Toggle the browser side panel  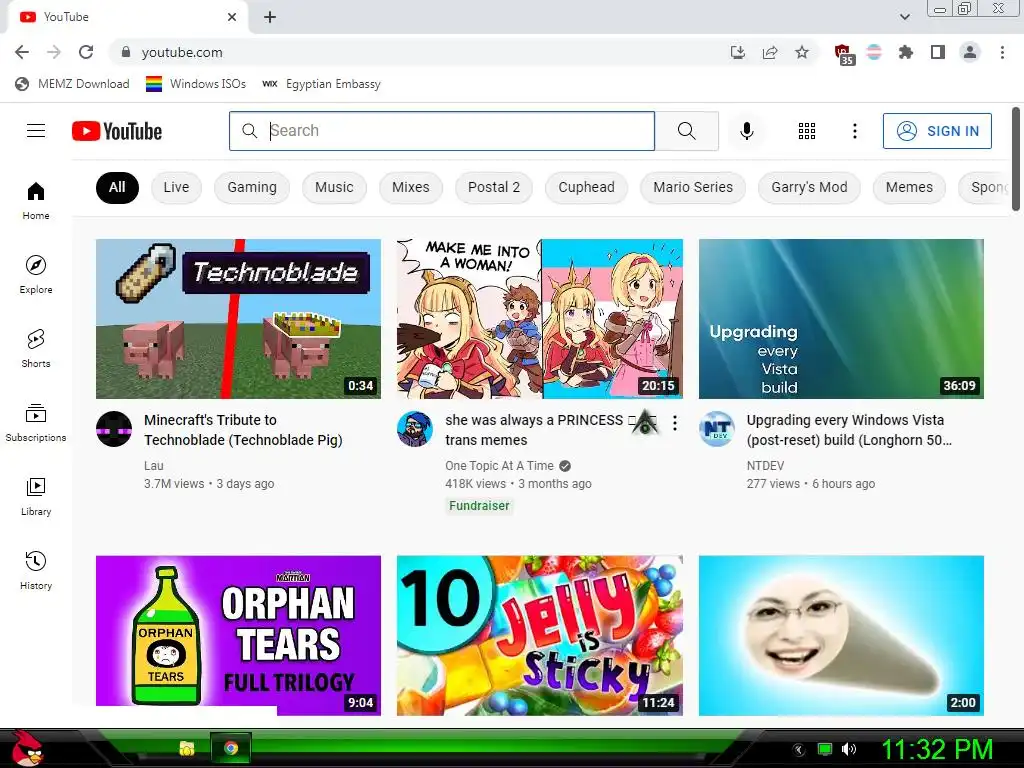(x=938, y=52)
